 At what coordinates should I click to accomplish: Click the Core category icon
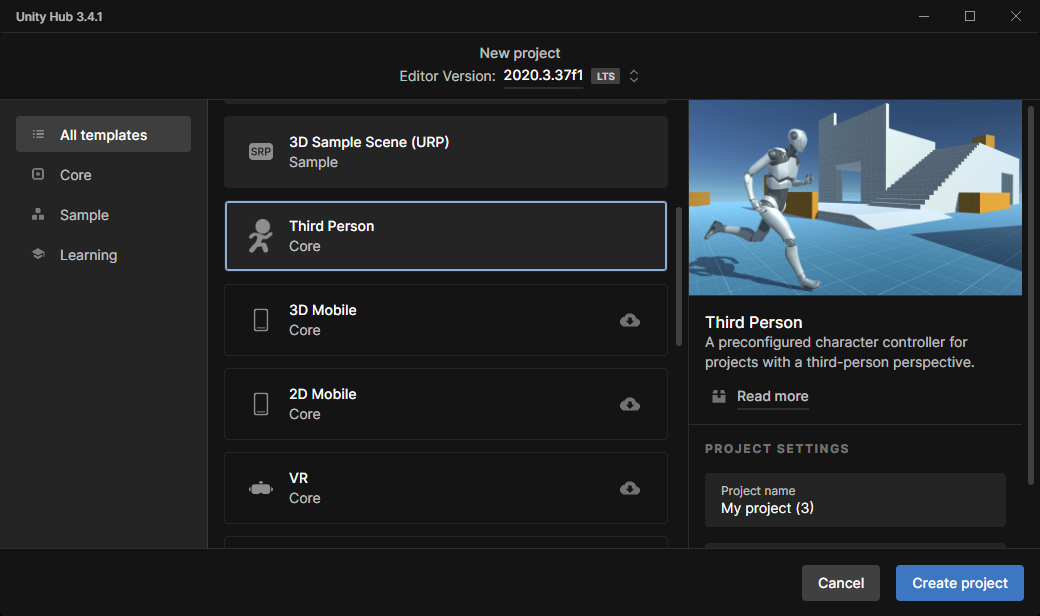[38, 174]
